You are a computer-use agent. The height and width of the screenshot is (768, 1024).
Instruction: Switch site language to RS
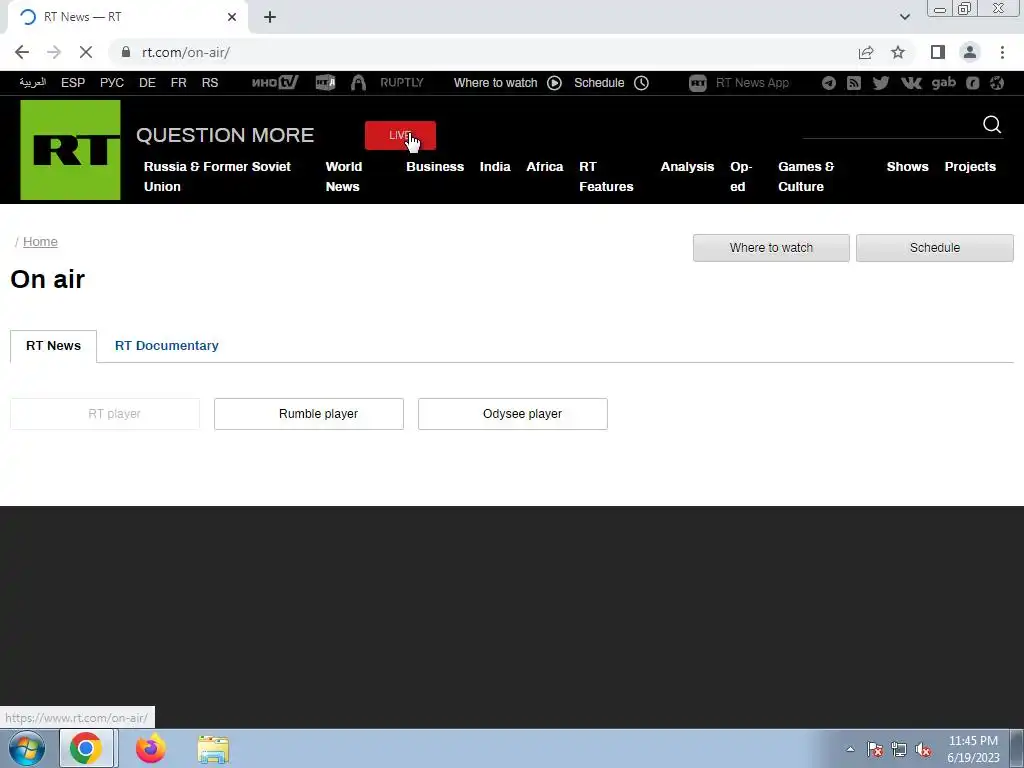[210, 83]
